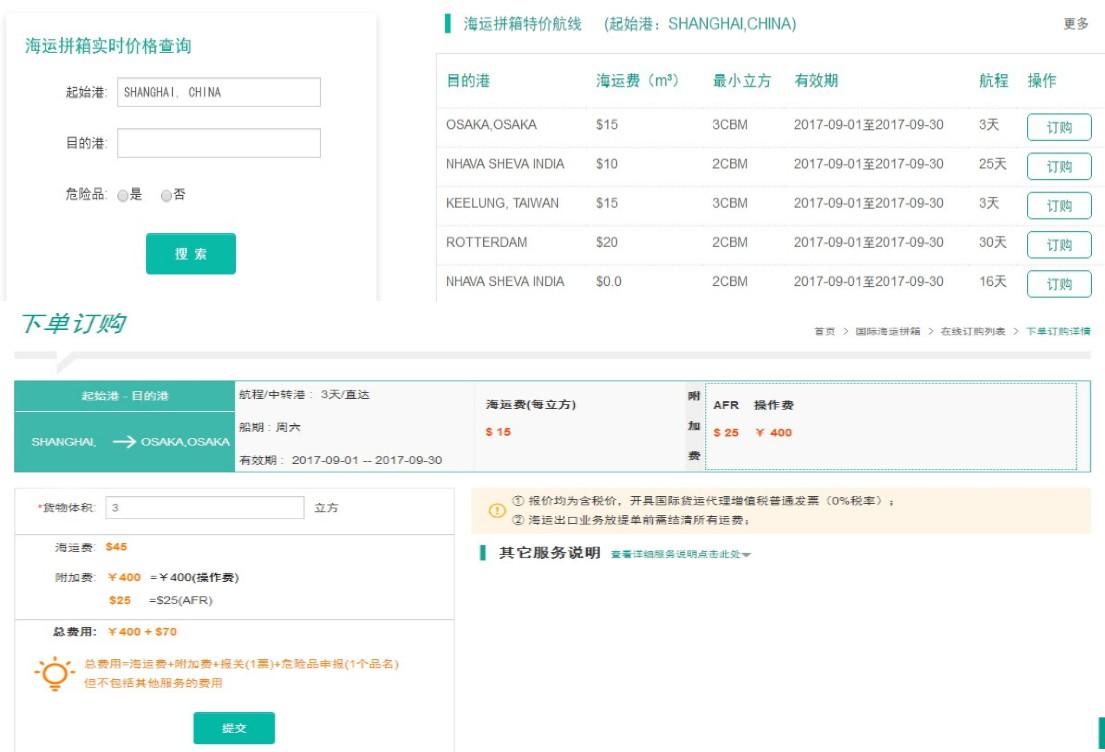Click the 有效期 column header
Screen dimensions: 1105x752
coord(816,81)
